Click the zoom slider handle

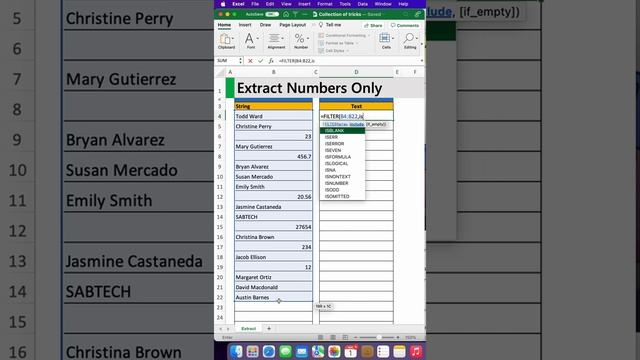pos(379,338)
